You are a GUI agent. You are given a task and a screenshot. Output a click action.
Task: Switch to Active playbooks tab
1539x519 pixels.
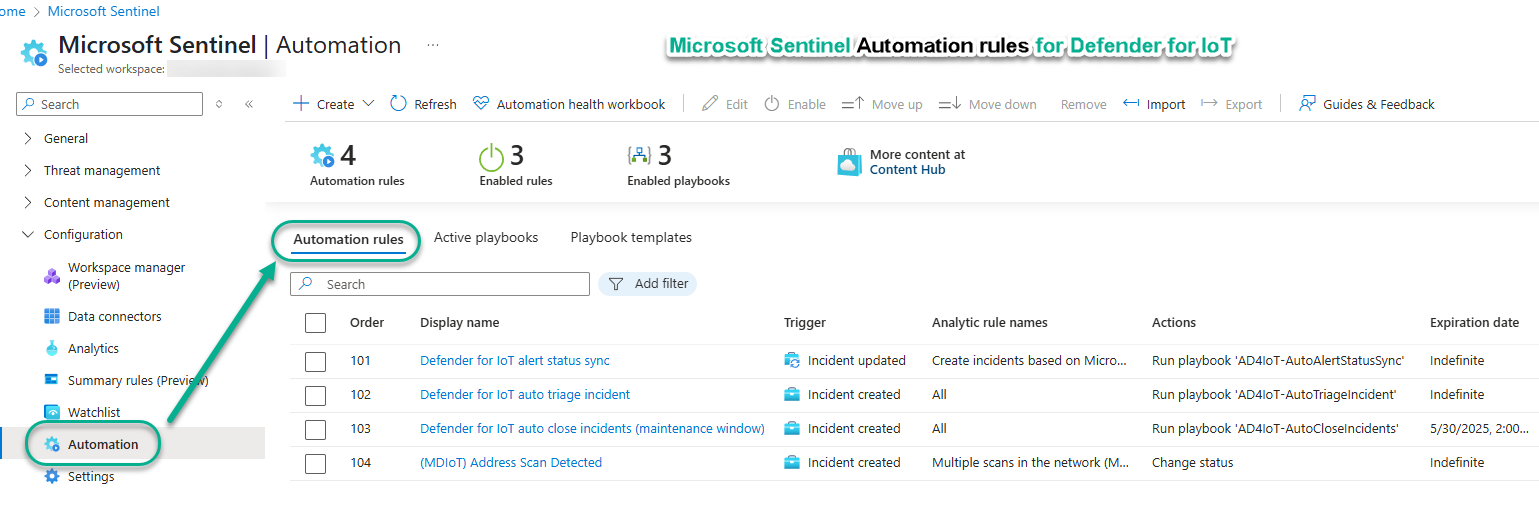pyautogui.click(x=486, y=237)
